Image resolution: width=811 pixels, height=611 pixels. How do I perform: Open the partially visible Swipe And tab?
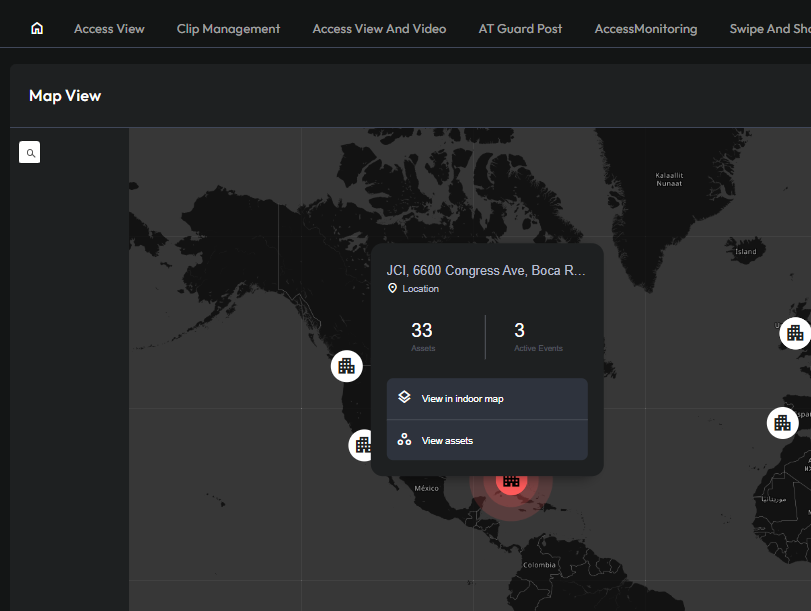pyautogui.click(x=769, y=29)
